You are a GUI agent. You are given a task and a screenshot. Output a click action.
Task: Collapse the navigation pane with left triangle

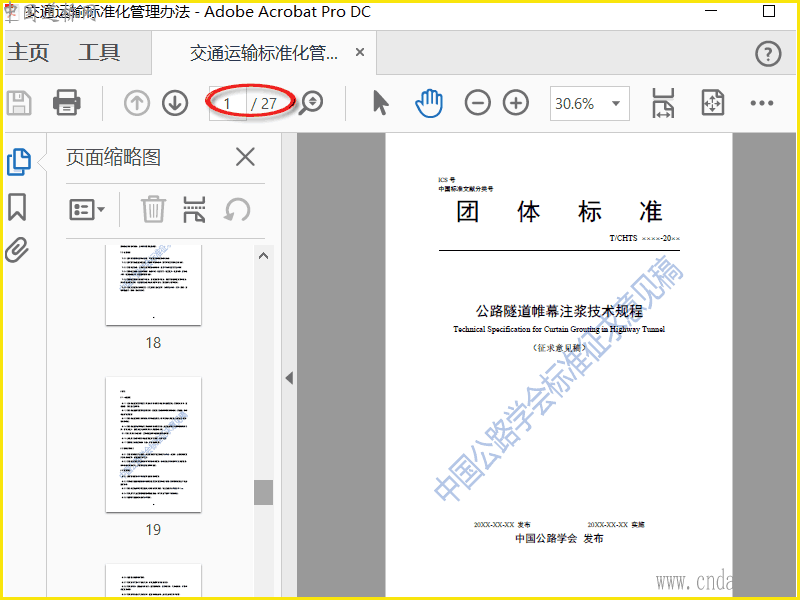click(289, 378)
